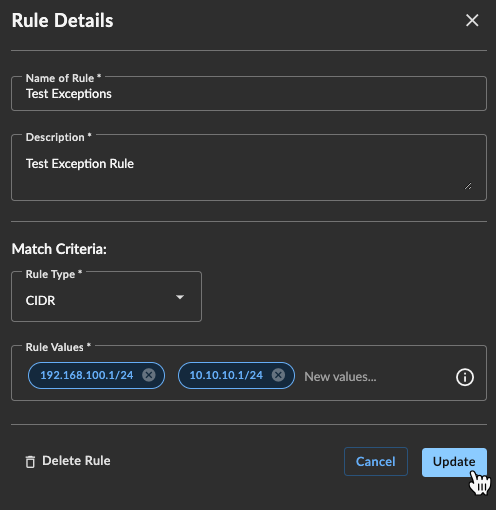Click the Name of Rule field

coord(249,94)
